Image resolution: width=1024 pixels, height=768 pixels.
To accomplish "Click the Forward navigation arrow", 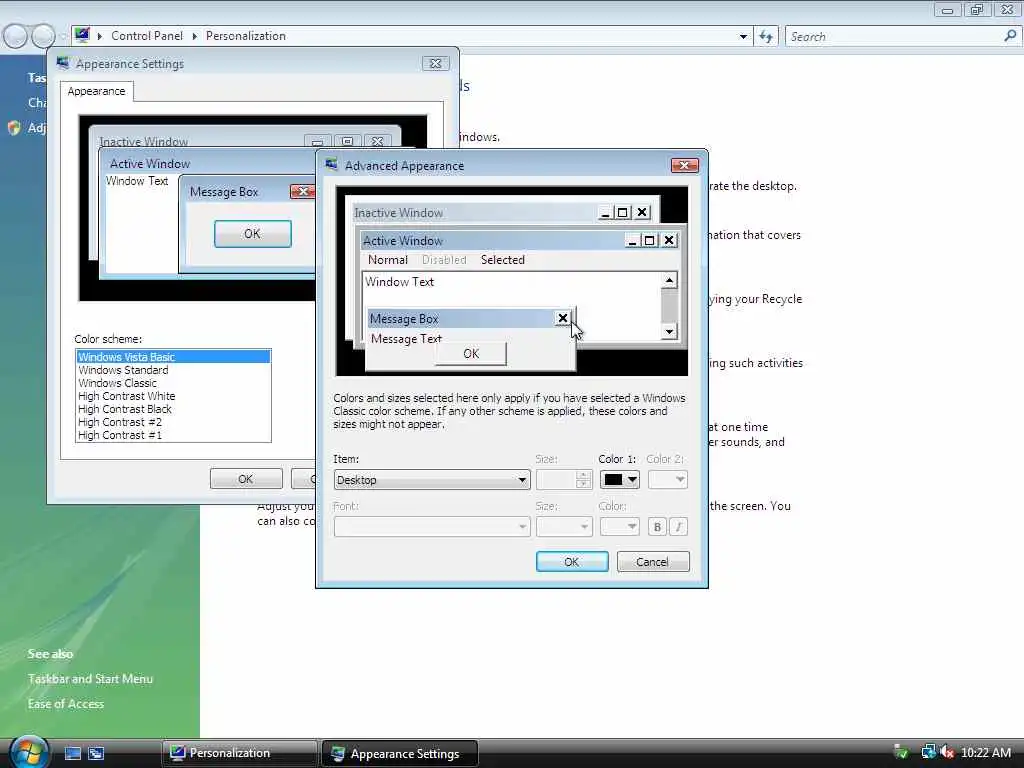I will click(x=44, y=37).
